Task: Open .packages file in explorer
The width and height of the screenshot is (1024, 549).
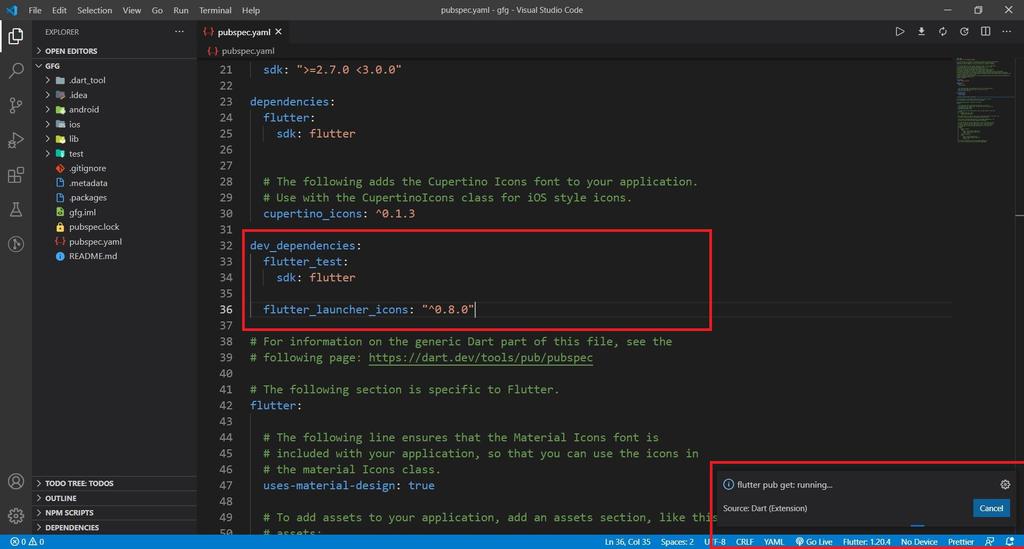Action: click(x=114, y=198)
